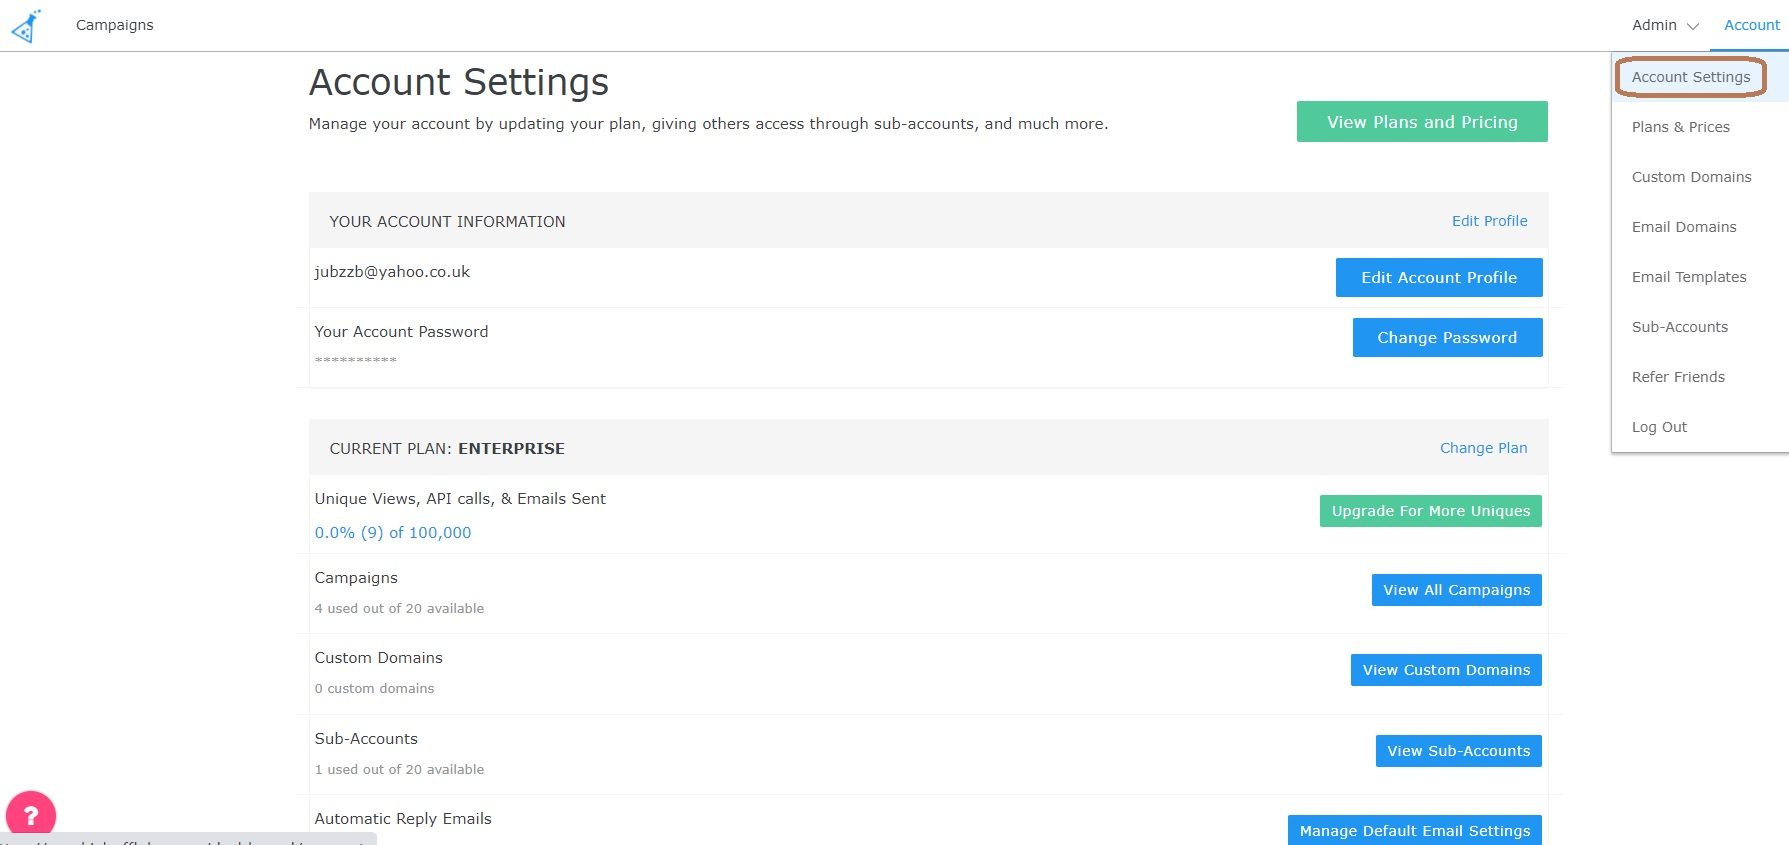The image size is (1789, 845).
Task: Click the Edit Profile link
Action: click(x=1489, y=221)
